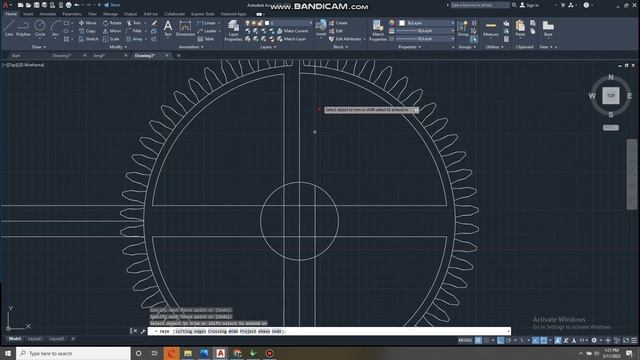Switch to the Start file tab
The image size is (640, 360).
point(16,56)
